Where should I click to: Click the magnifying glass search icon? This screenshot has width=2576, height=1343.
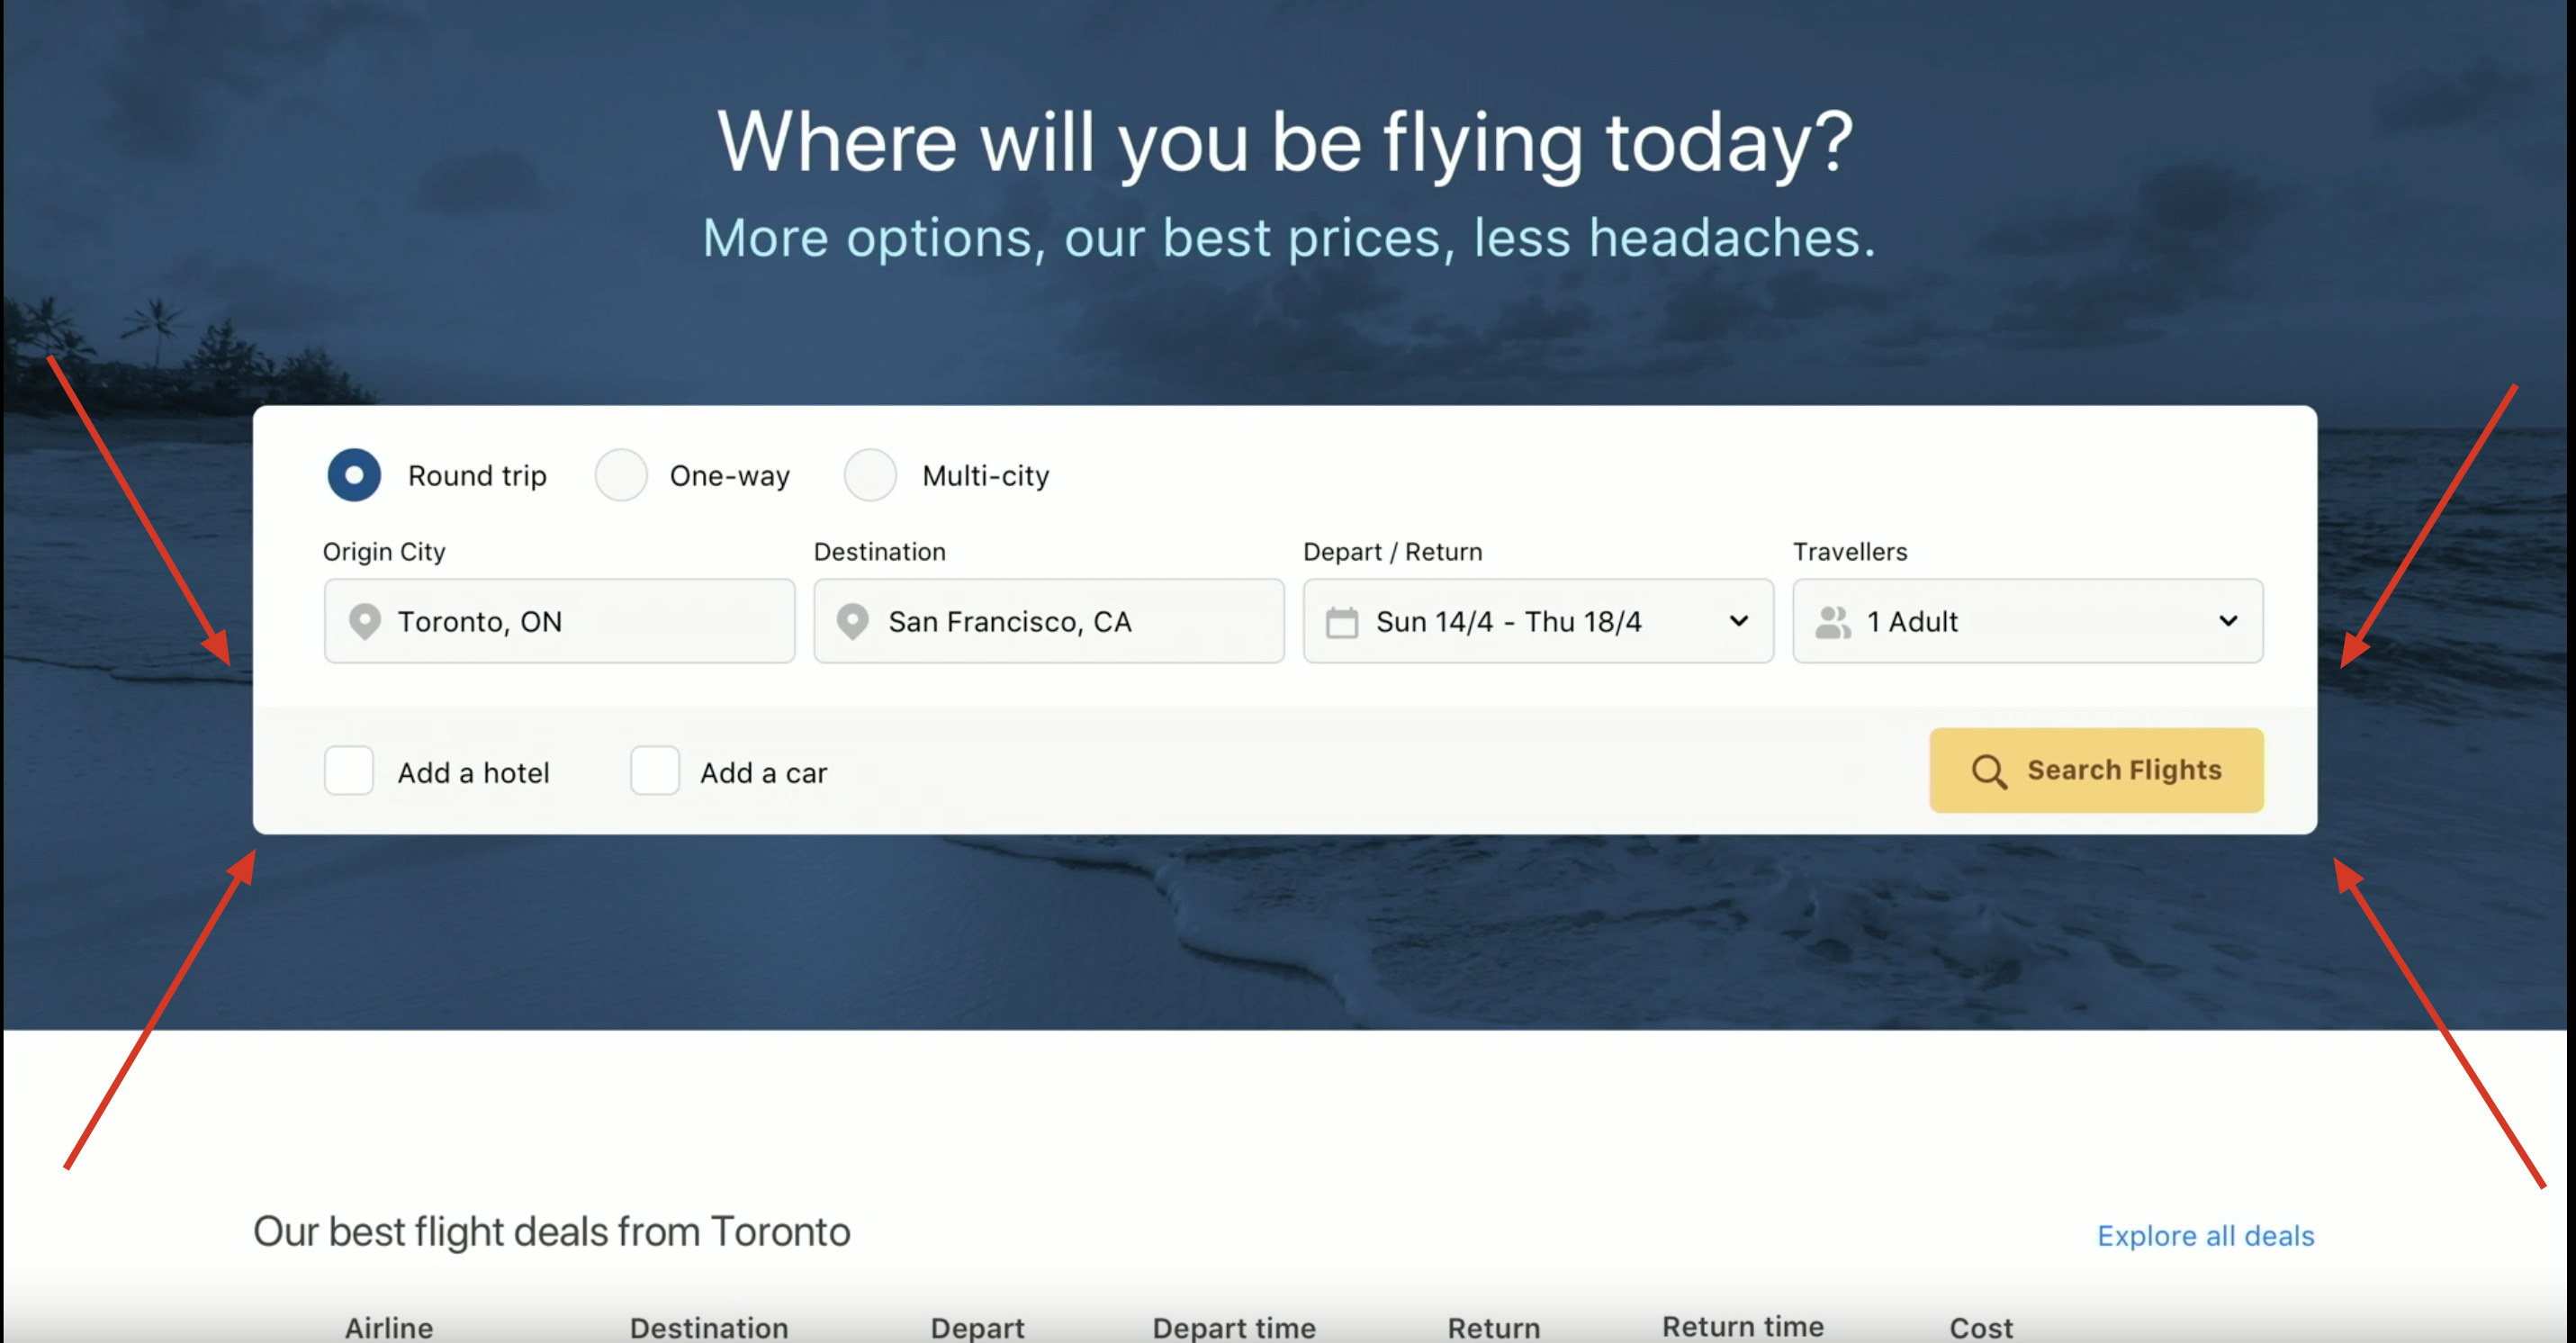1988,771
